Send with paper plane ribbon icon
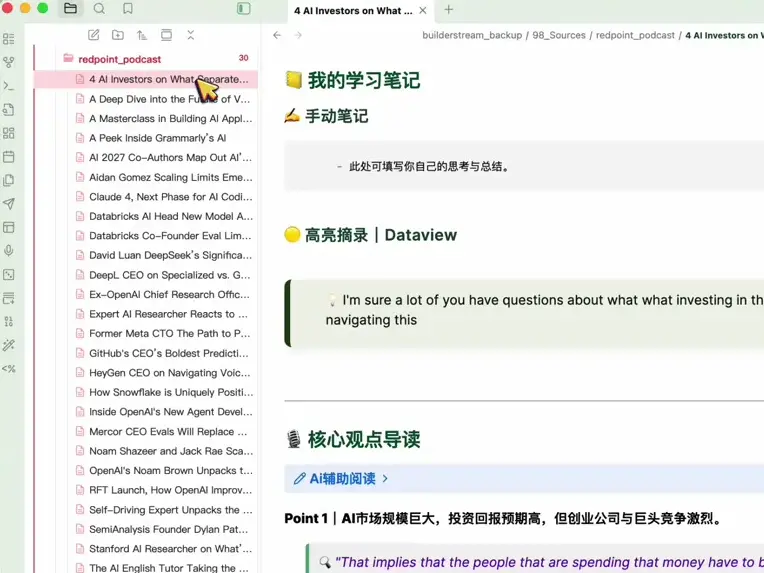This screenshot has width=764, height=573. pos(9,204)
